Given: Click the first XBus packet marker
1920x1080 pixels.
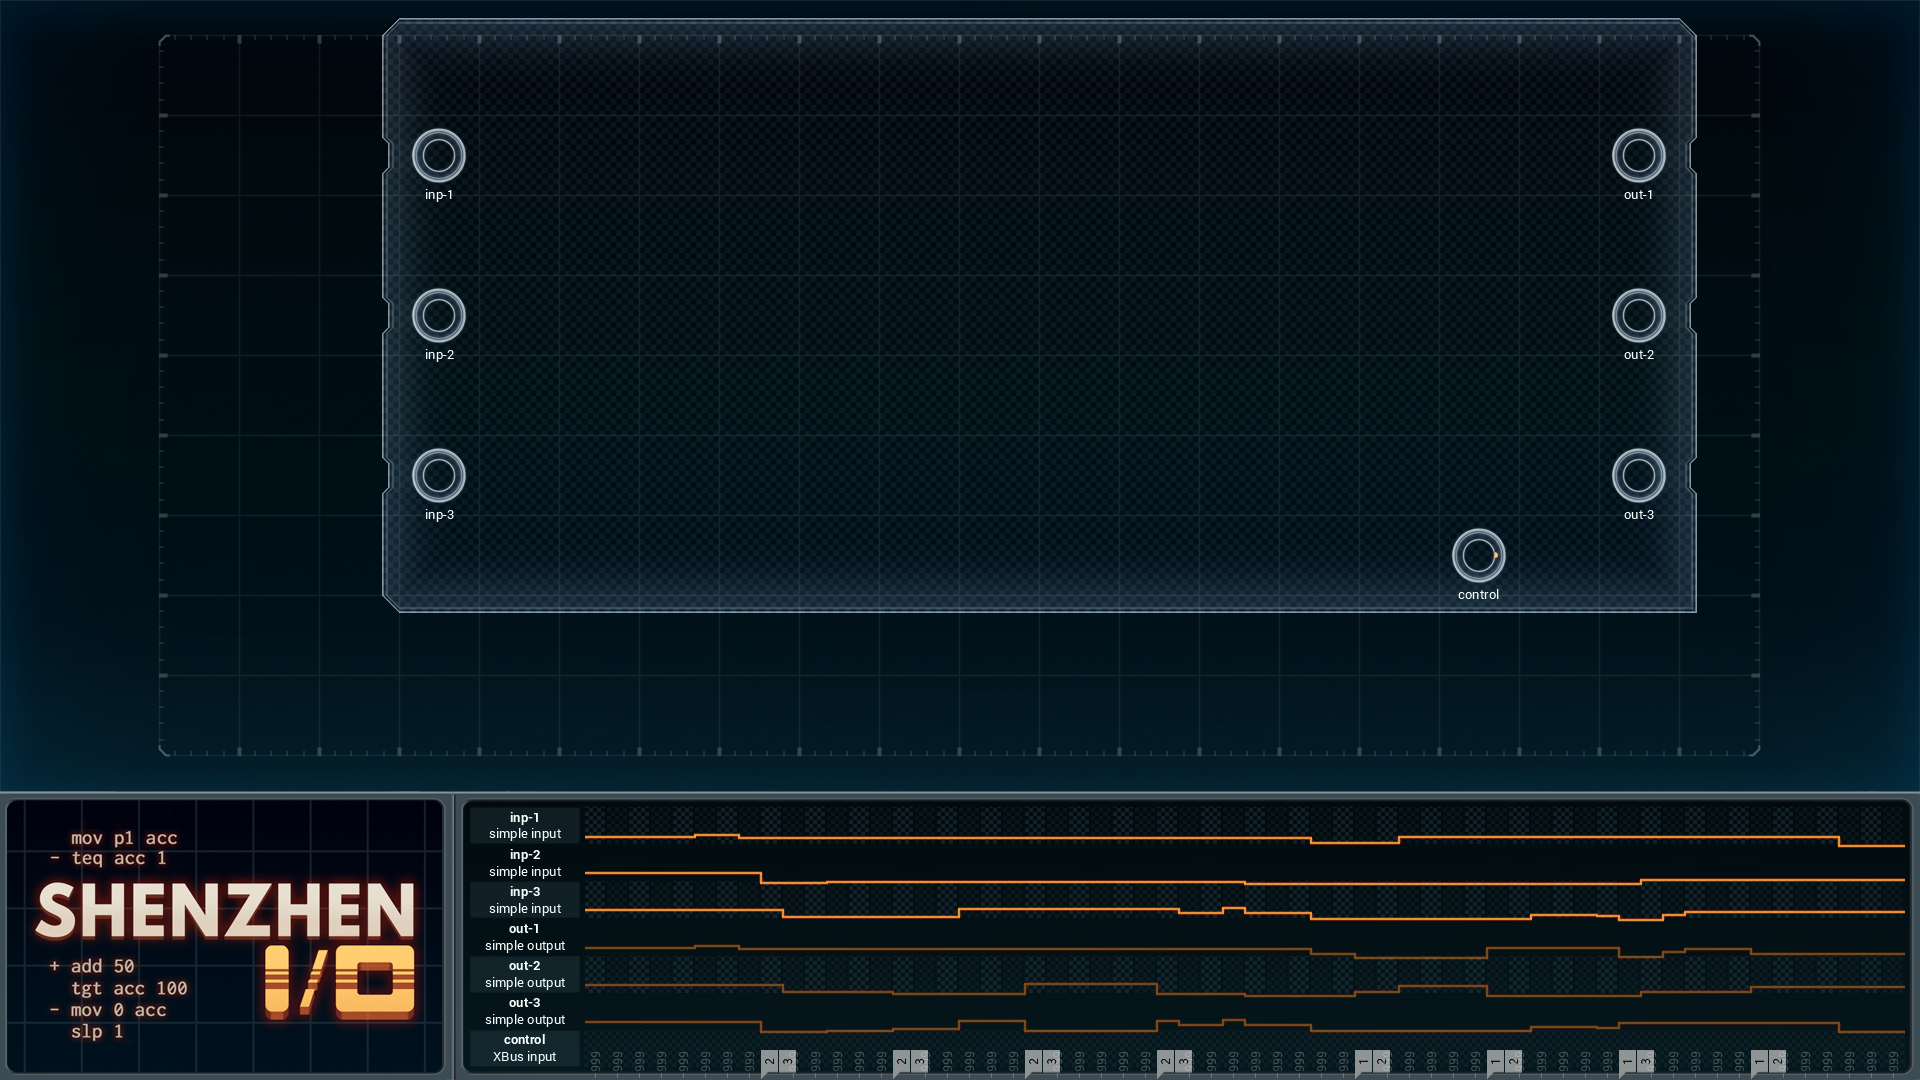Looking at the screenshot, I should coord(769,1062).
